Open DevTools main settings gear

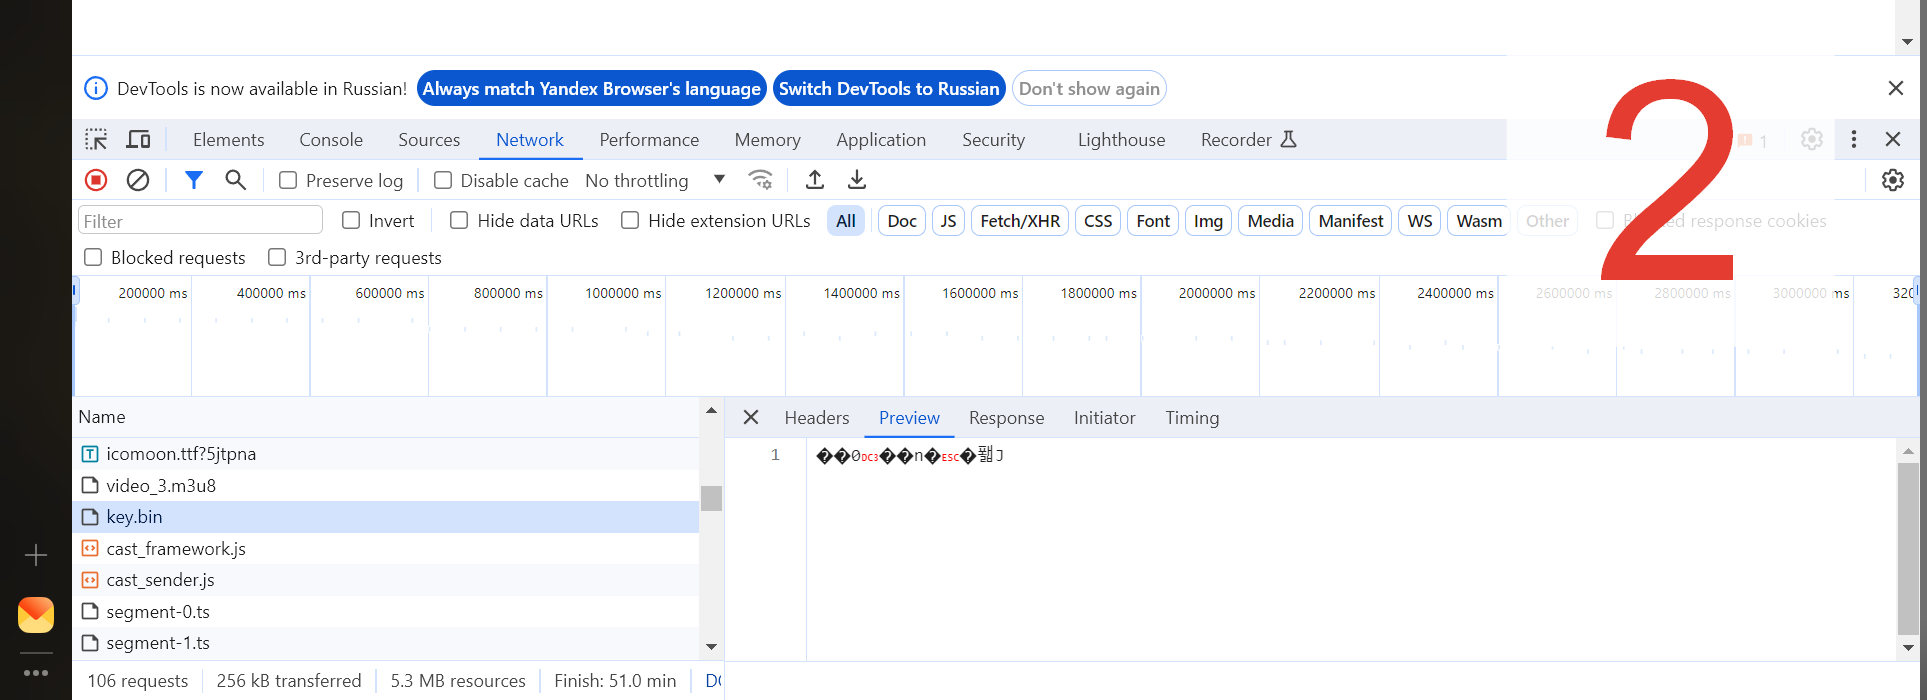click(x=1812, y=140)
